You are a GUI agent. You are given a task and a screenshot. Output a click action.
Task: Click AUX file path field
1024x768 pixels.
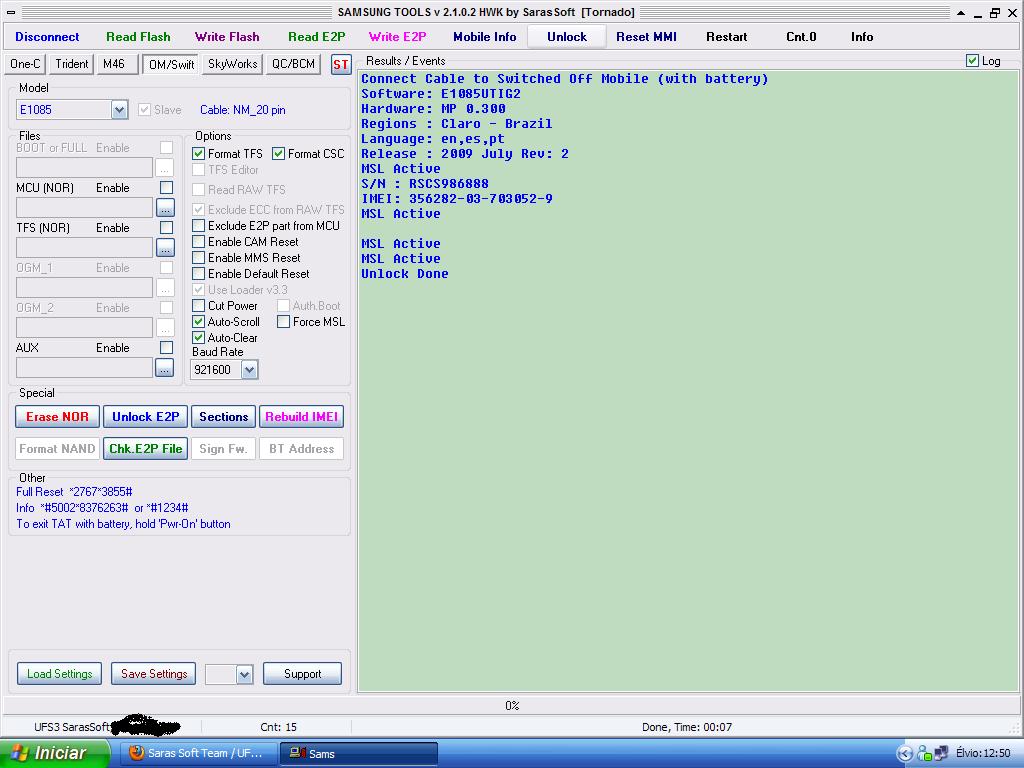[84, 368]
